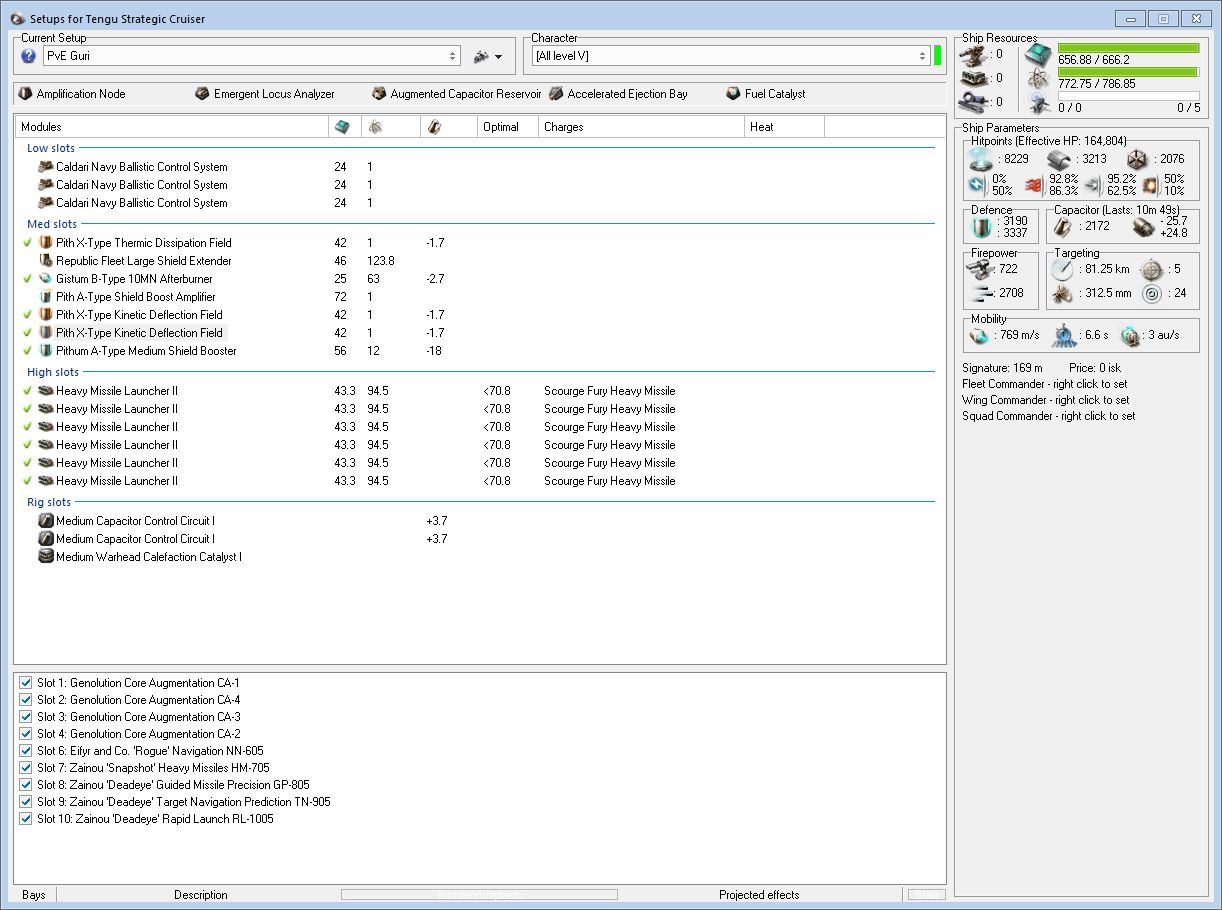Viewport: 1222px width, 910px height.
Task: Sort by the powergrid column header icon
Action: pos(374,127)
